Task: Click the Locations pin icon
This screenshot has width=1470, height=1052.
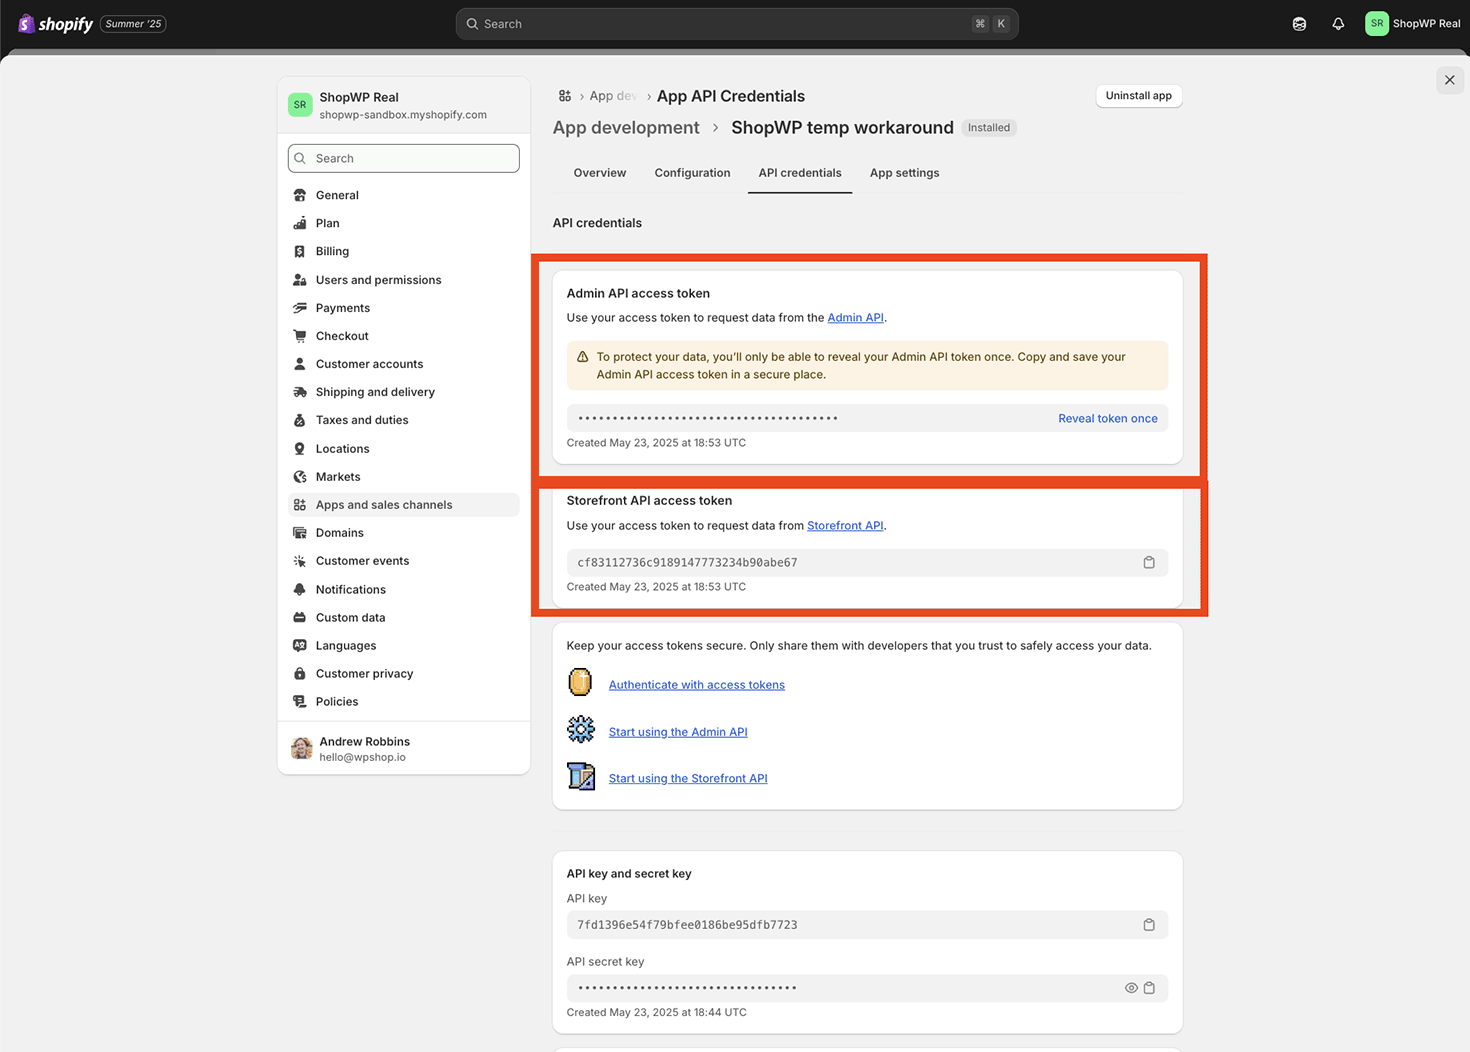Action: (x=300, y=449)
